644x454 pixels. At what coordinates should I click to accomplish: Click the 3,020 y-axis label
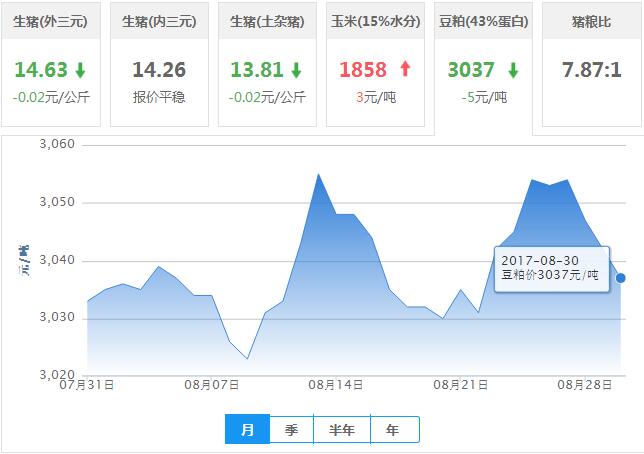pyautogui.click(x=57, y=373)
